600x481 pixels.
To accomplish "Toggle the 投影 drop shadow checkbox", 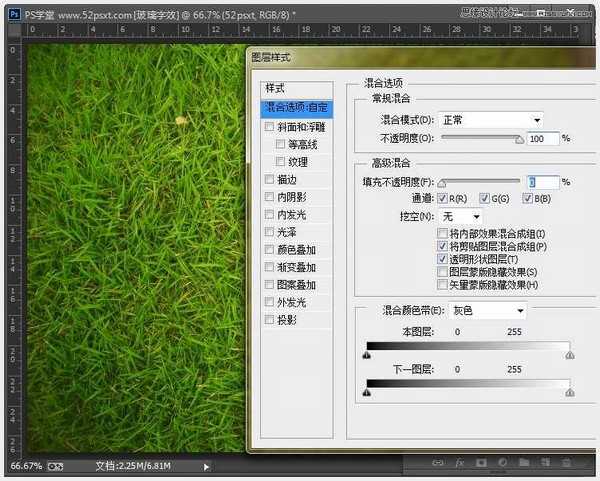I will tap(268, 320).
